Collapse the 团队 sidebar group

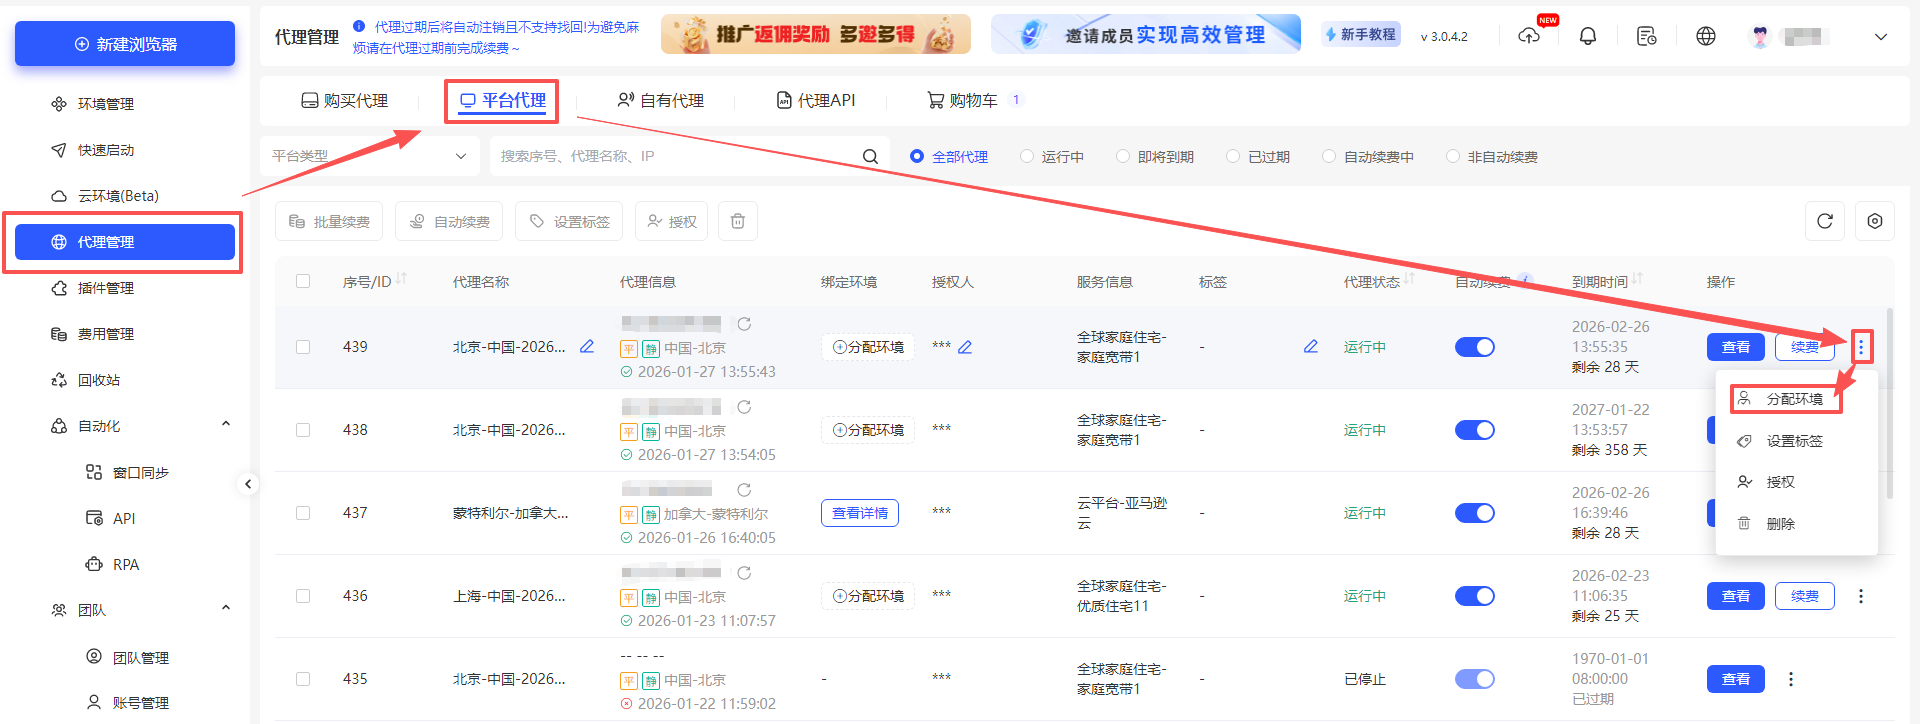point(226,608)
